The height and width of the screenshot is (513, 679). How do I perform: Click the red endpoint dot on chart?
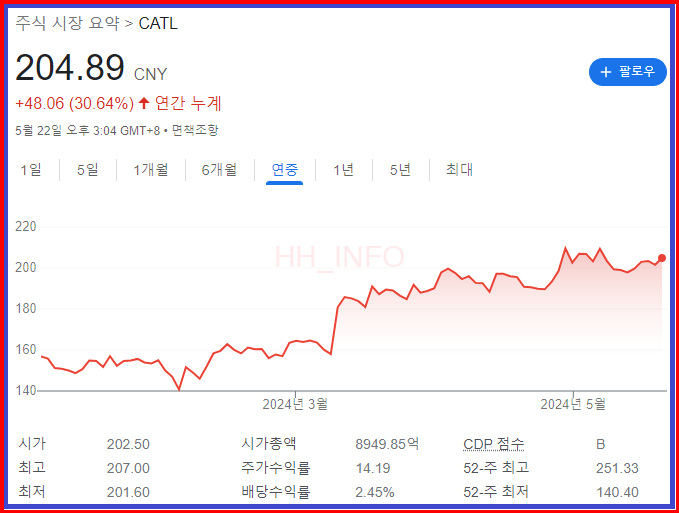tap(662, 258)
